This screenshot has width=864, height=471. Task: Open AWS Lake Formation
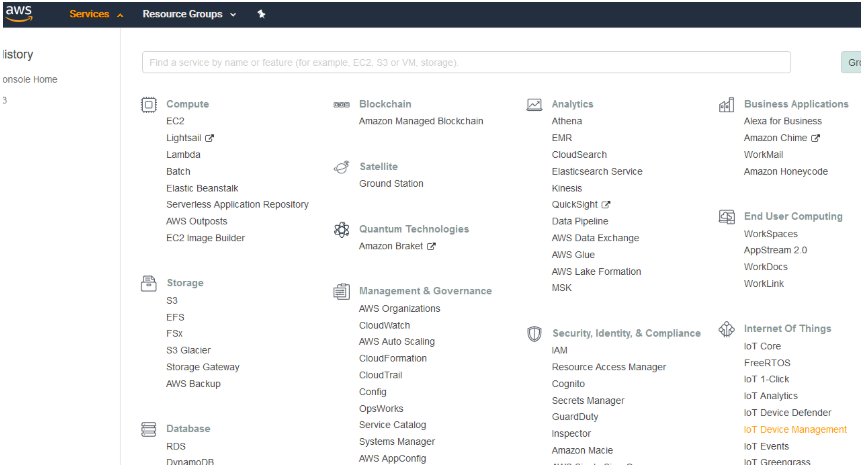(x=596, y=272)
